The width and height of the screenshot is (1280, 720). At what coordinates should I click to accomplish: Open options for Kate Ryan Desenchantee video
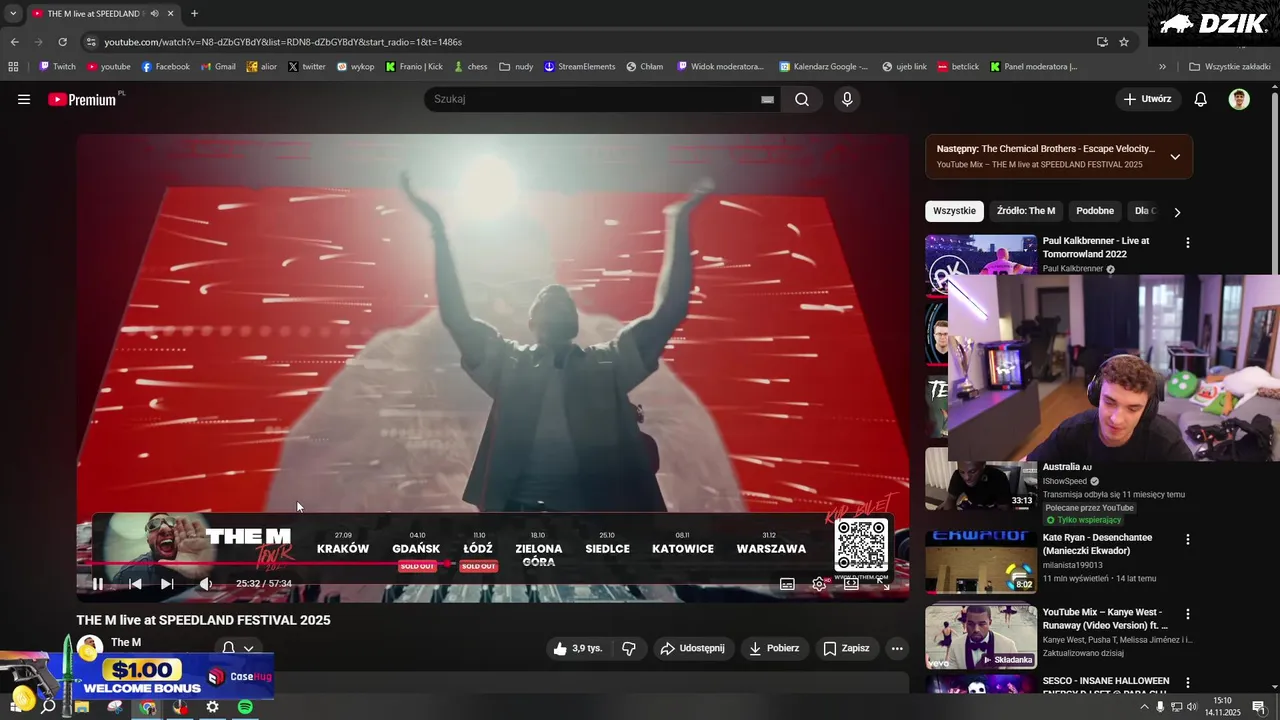pos(1188,539)
